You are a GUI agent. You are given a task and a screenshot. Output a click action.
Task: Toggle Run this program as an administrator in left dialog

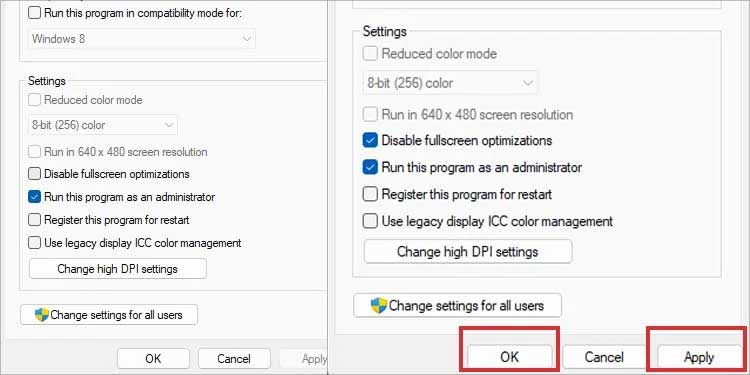[34, 197]
